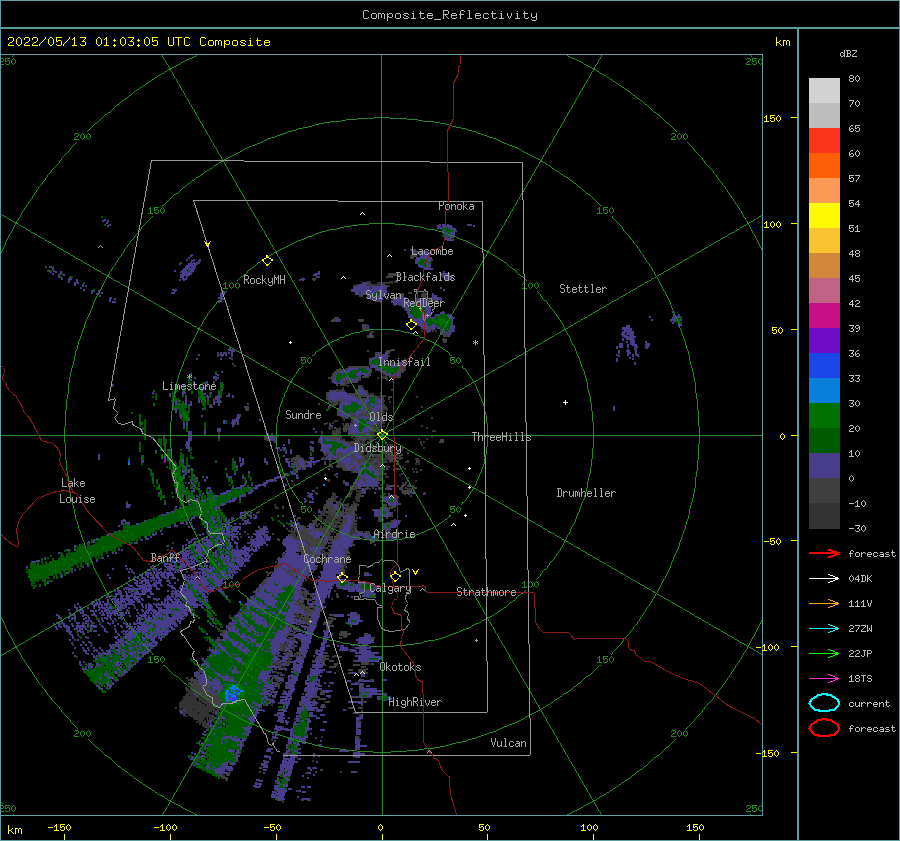900x841 pixels.
Task: Click the yellow diamond marker above Calgary
Action: coord(395,576)
